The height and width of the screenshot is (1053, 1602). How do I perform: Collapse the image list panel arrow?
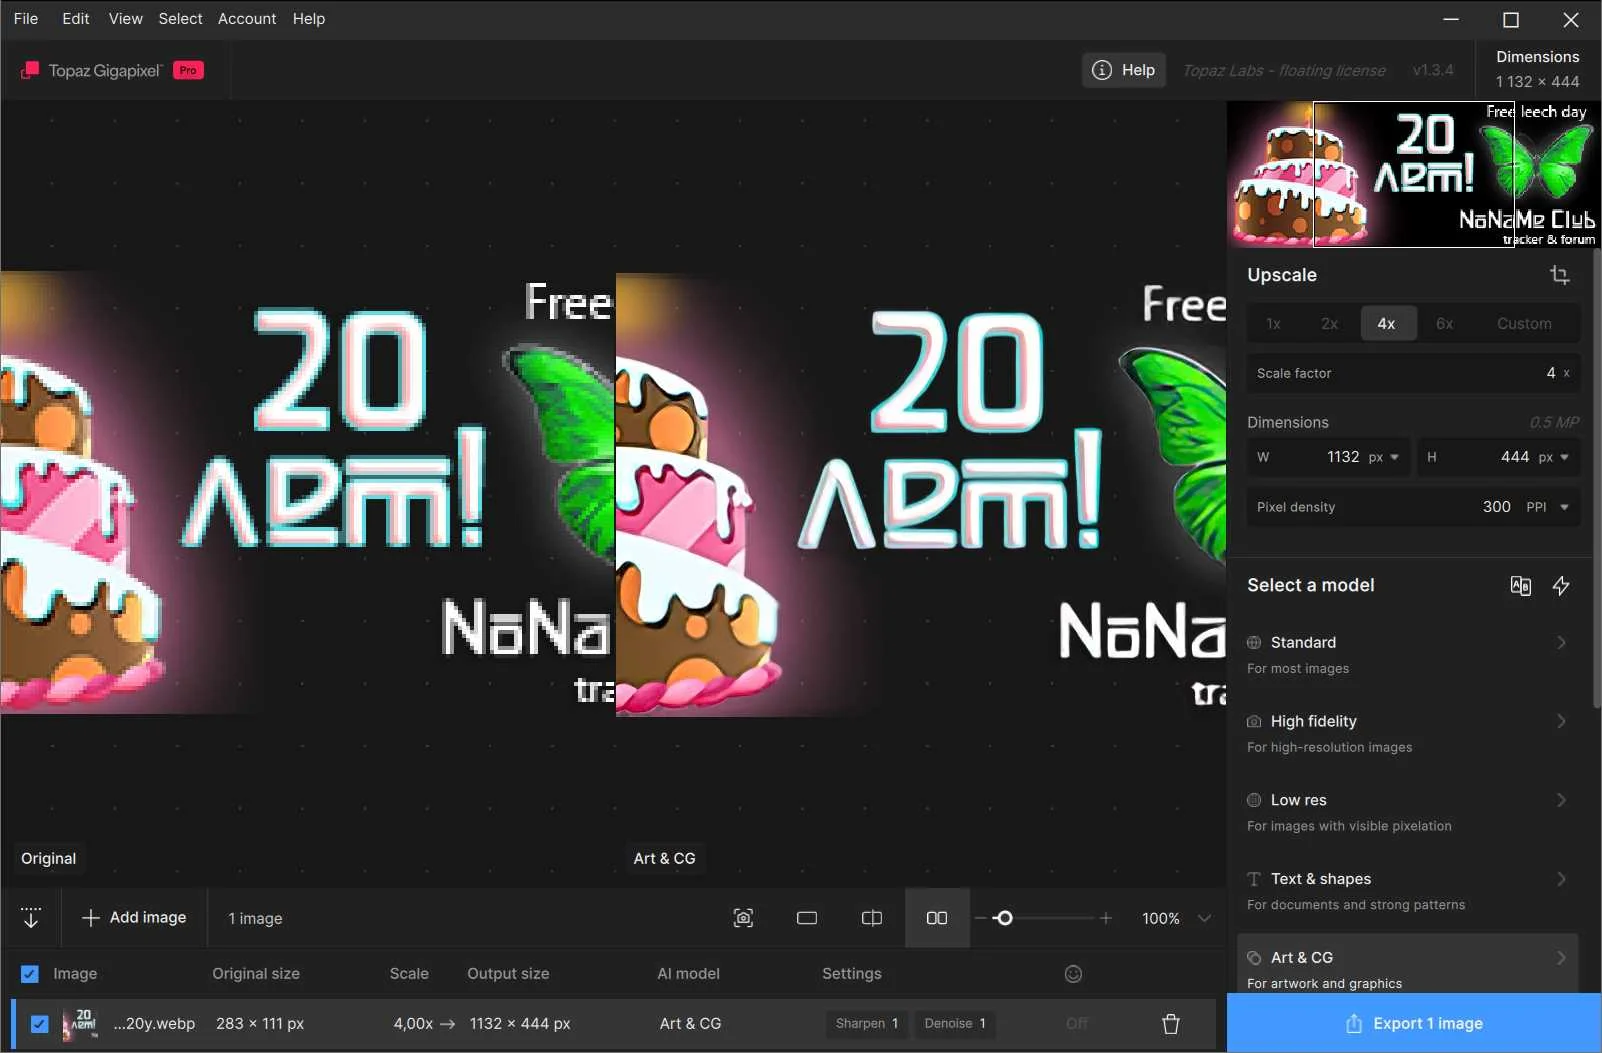(x=31, y=918)
